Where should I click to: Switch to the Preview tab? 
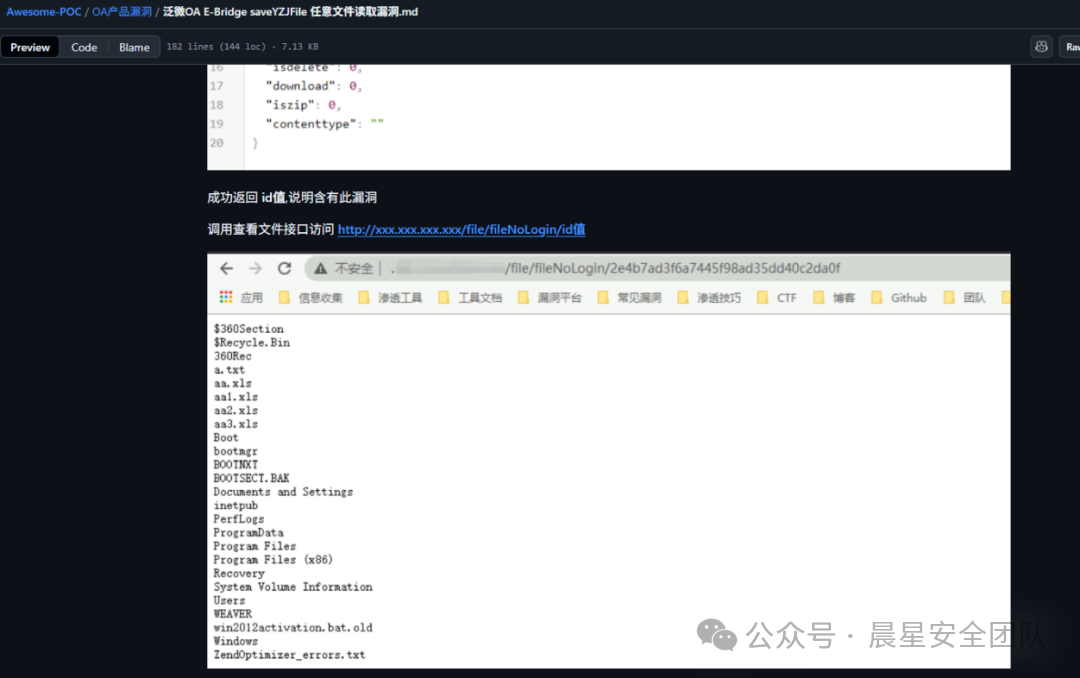pos(30,47)
